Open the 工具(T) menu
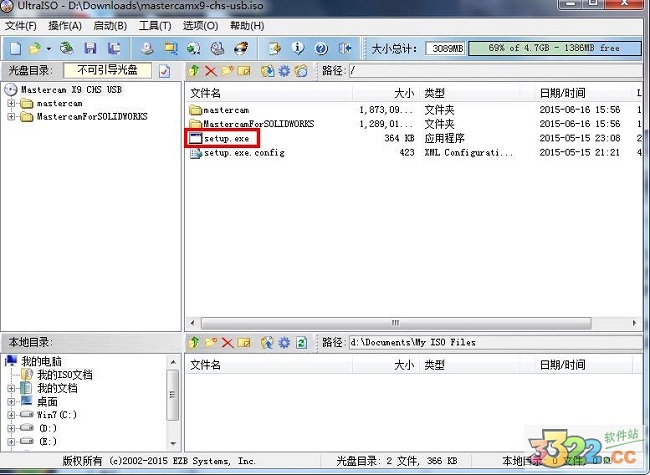The height and width of the screenshot is (475, 650). pyautogui.click(x=155, y=26)
